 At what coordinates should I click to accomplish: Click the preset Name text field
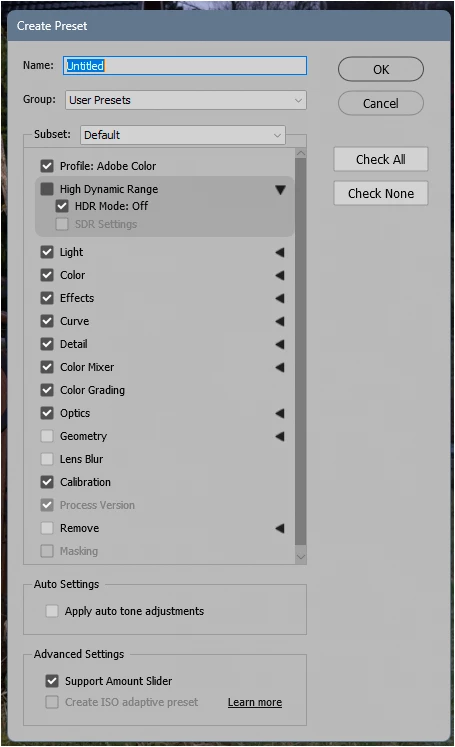point(185,66)
